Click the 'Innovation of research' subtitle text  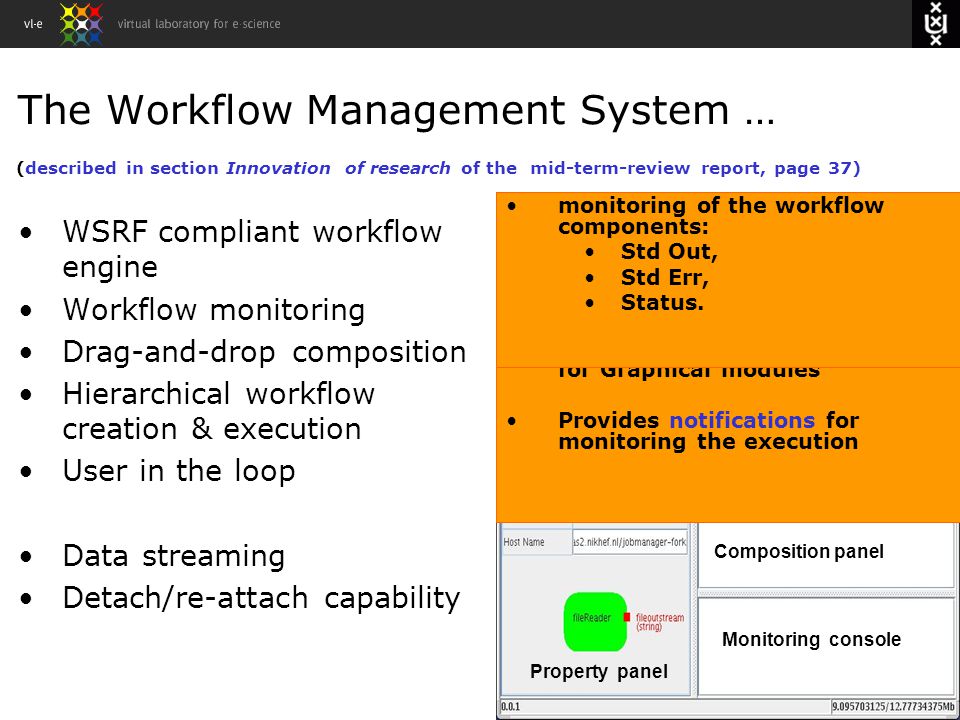click(x=338, y=168)
